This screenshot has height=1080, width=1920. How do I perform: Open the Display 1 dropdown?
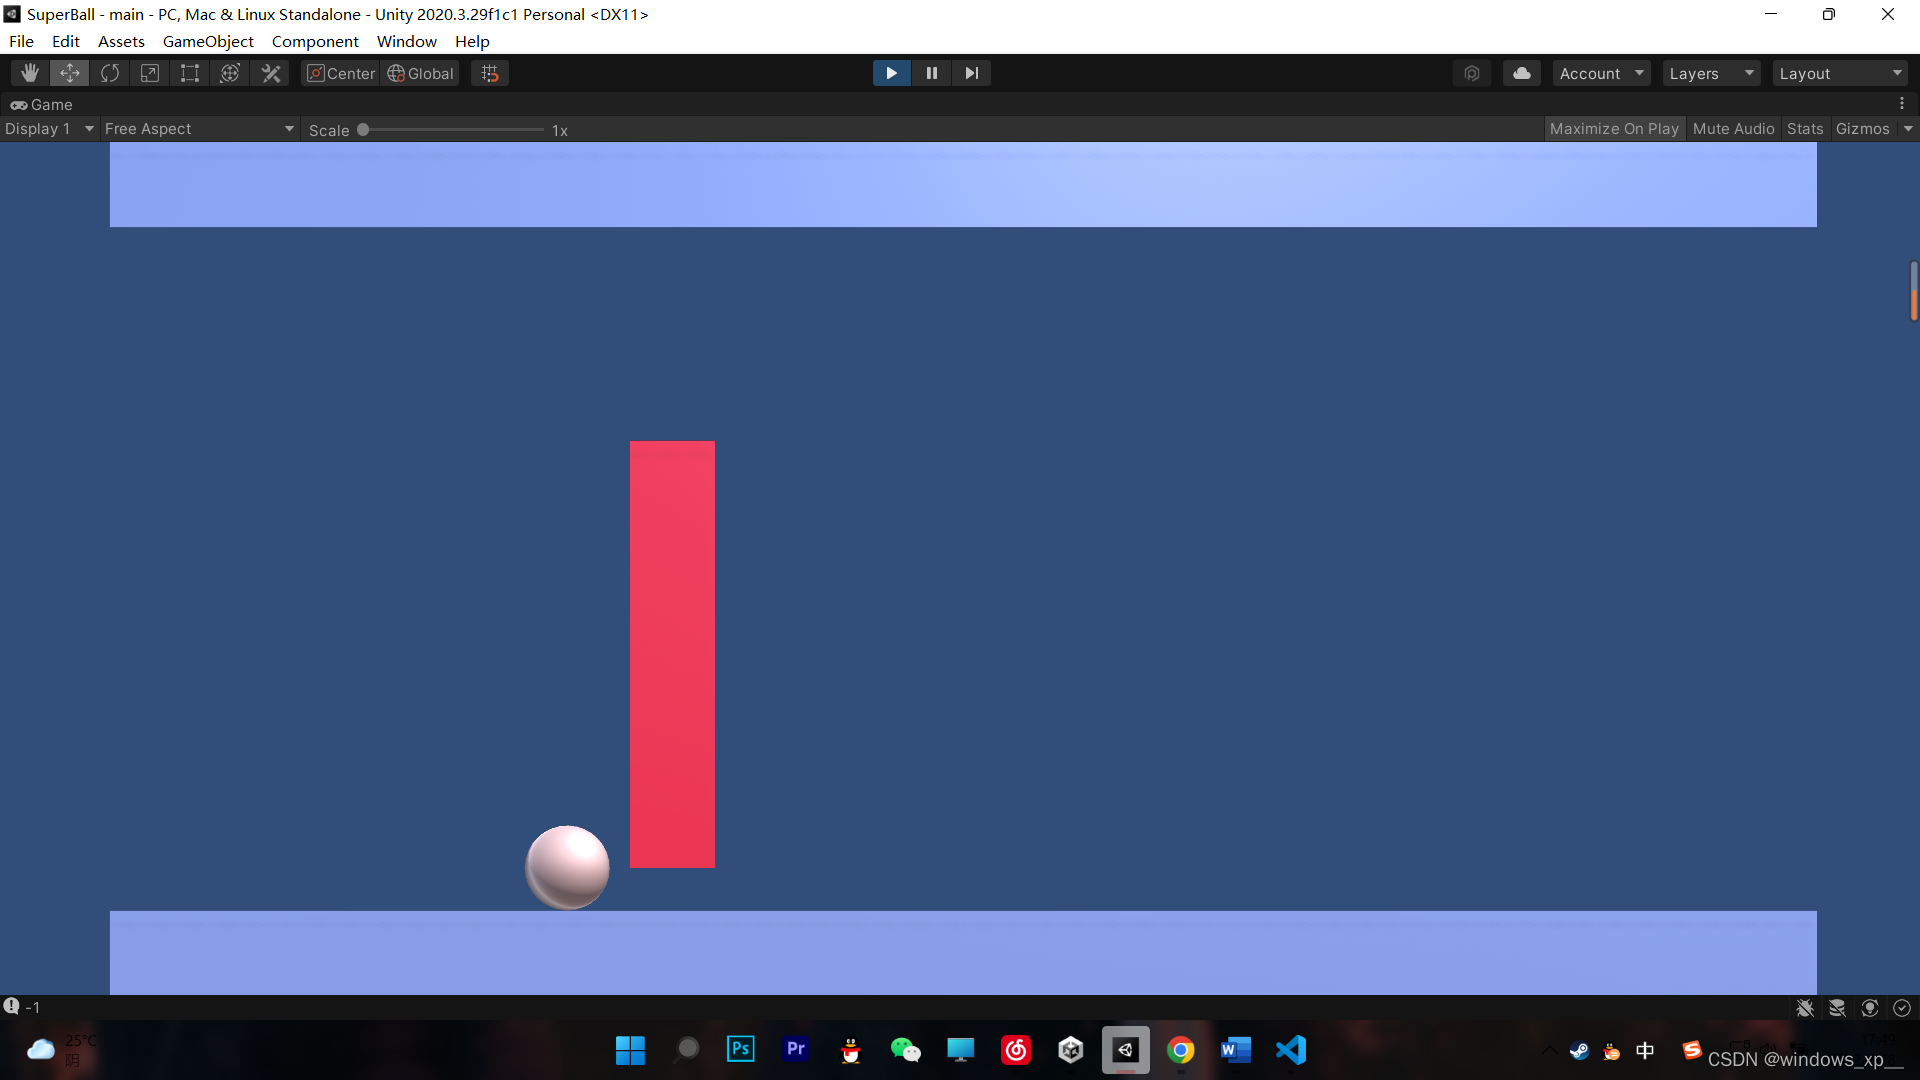pyautogui.click(x=49, y=129)
